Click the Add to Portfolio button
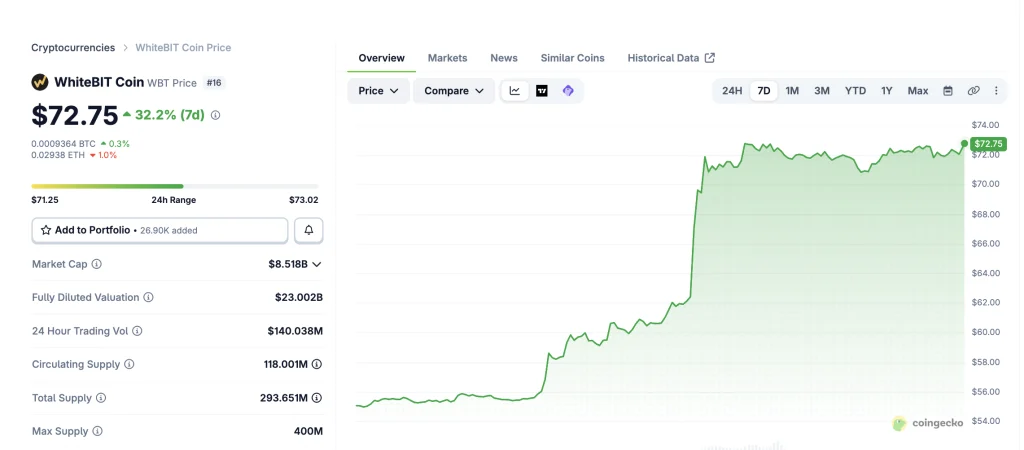The width and height of the screenshot is (1024, 450). (160, 230)
